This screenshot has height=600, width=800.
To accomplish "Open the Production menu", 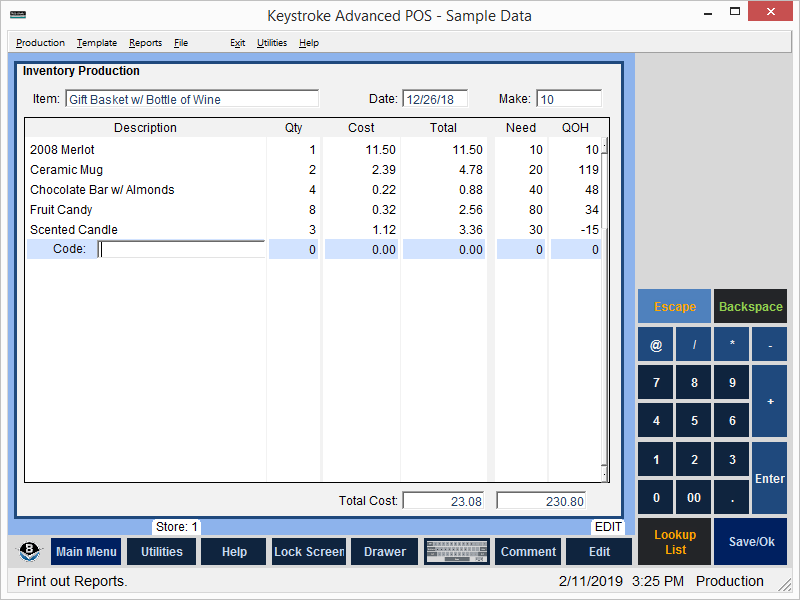I will pyautogui.click(x=40, y=43).
